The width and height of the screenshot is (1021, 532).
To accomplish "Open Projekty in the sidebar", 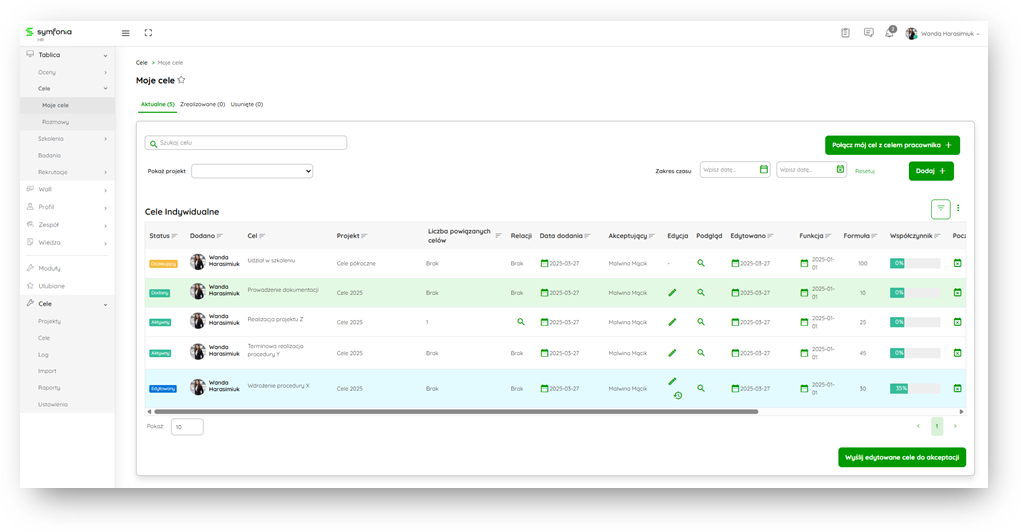I will 49,321.
